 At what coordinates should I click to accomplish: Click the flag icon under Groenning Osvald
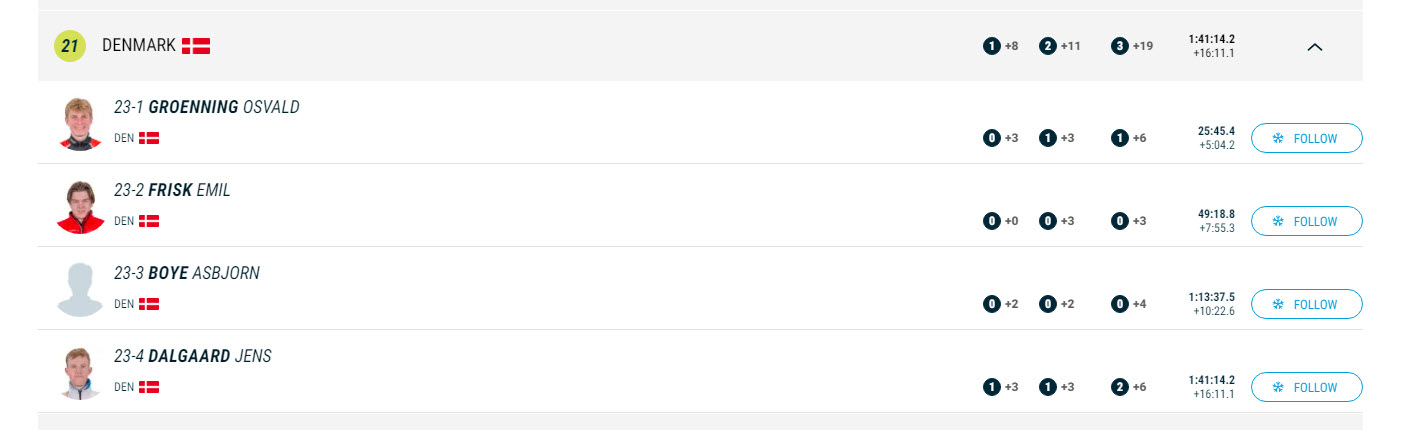point(149,138)
